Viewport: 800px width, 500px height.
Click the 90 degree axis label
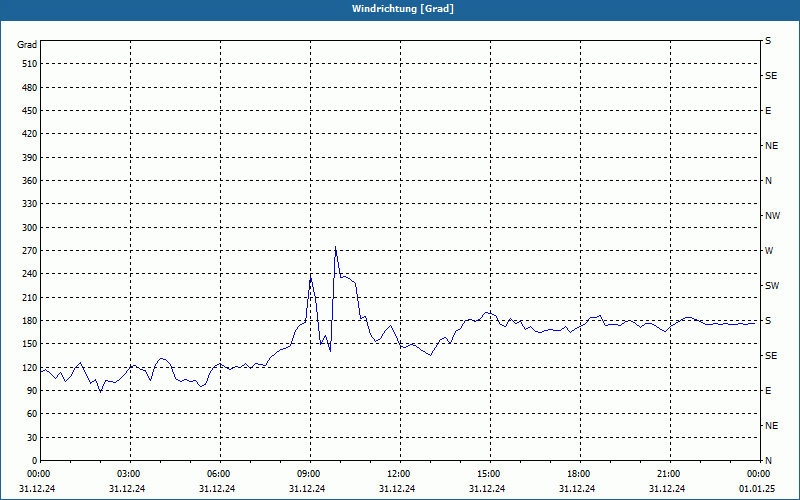click(x=32, y=391)
